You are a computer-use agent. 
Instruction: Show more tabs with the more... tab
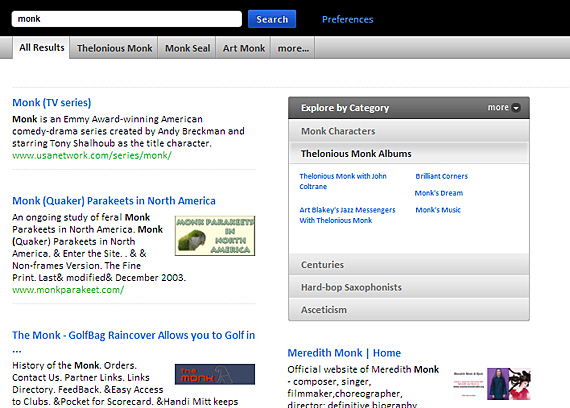(293, 48)
